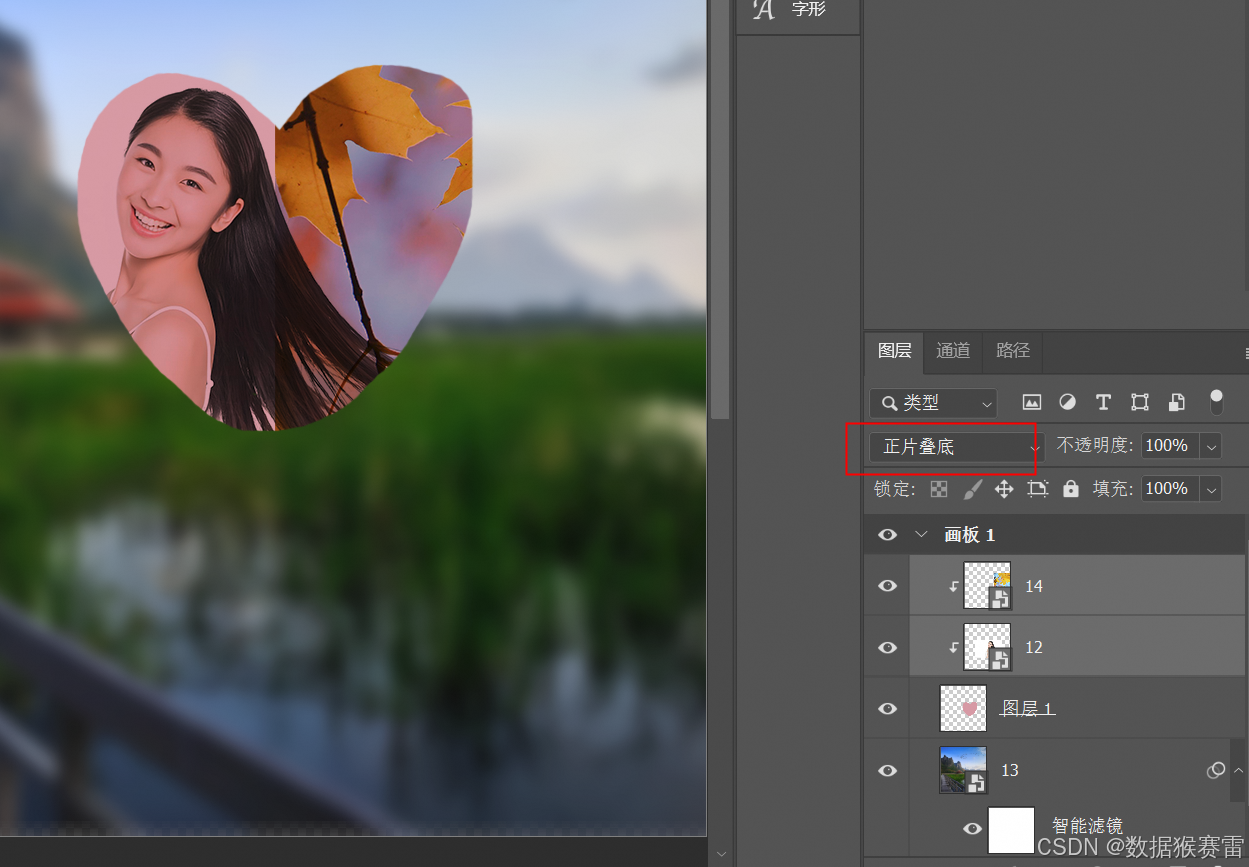Hide layer 12 with its eye icon

click(x=887, y=647)
